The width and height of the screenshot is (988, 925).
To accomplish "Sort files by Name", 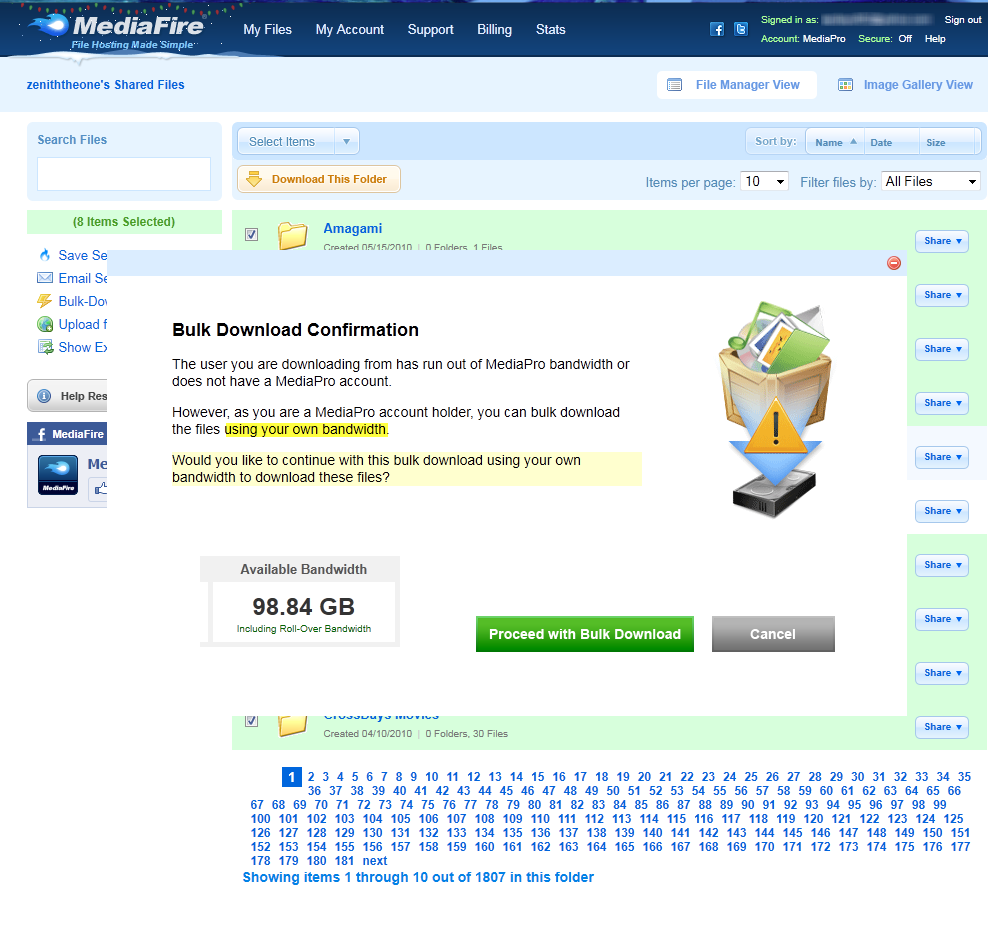I will tap(836, 142).
